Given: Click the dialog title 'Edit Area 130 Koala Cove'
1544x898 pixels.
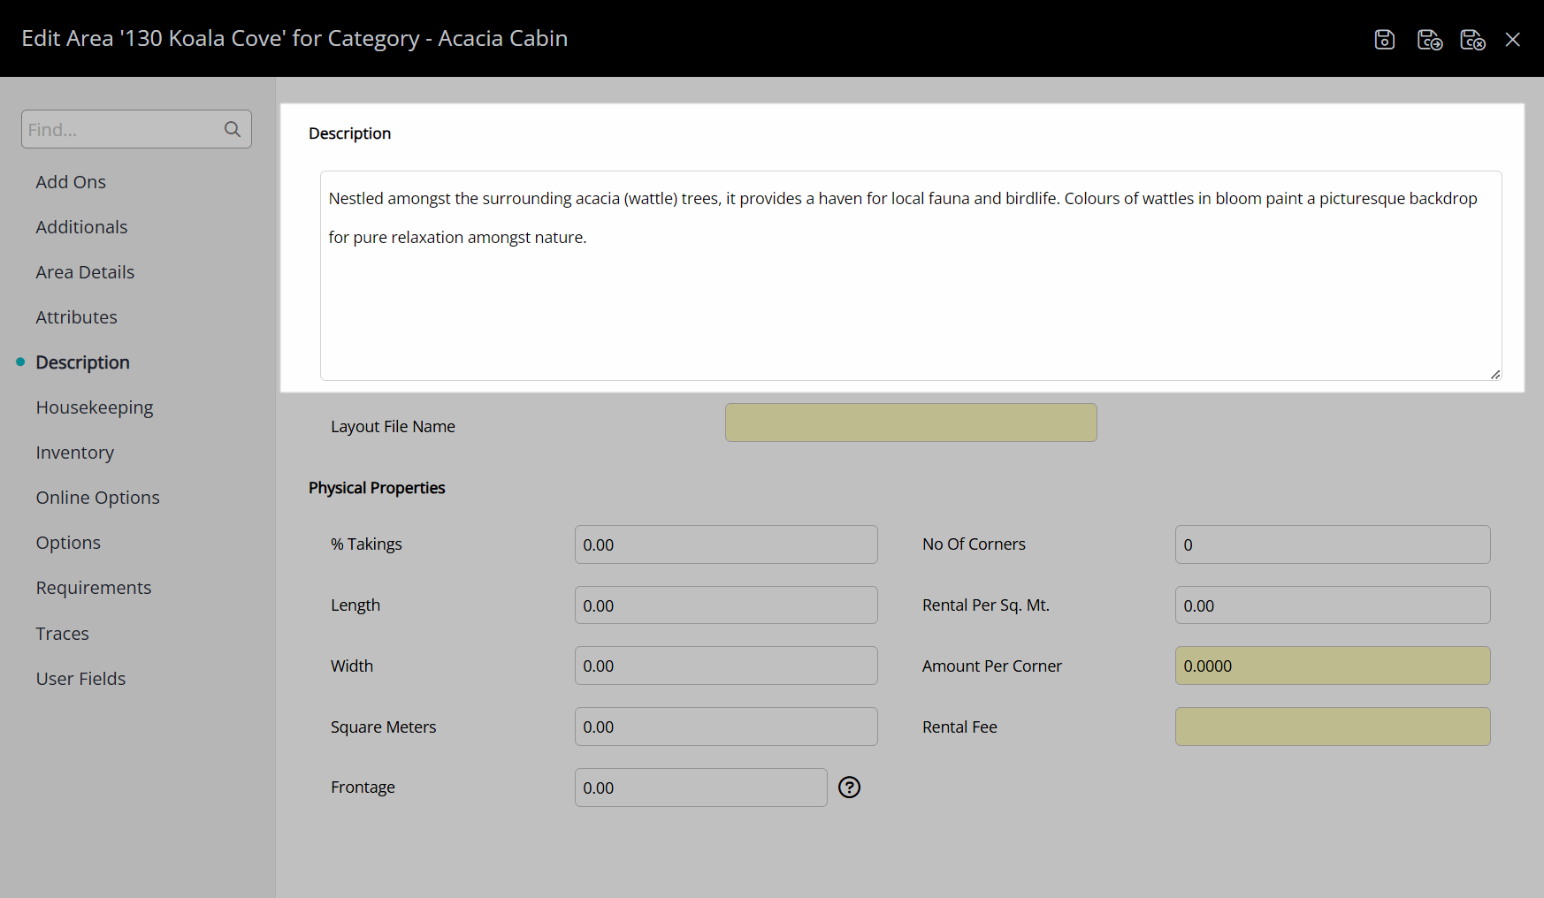Looking at the screenshot, I should click(x=295, y=38).
